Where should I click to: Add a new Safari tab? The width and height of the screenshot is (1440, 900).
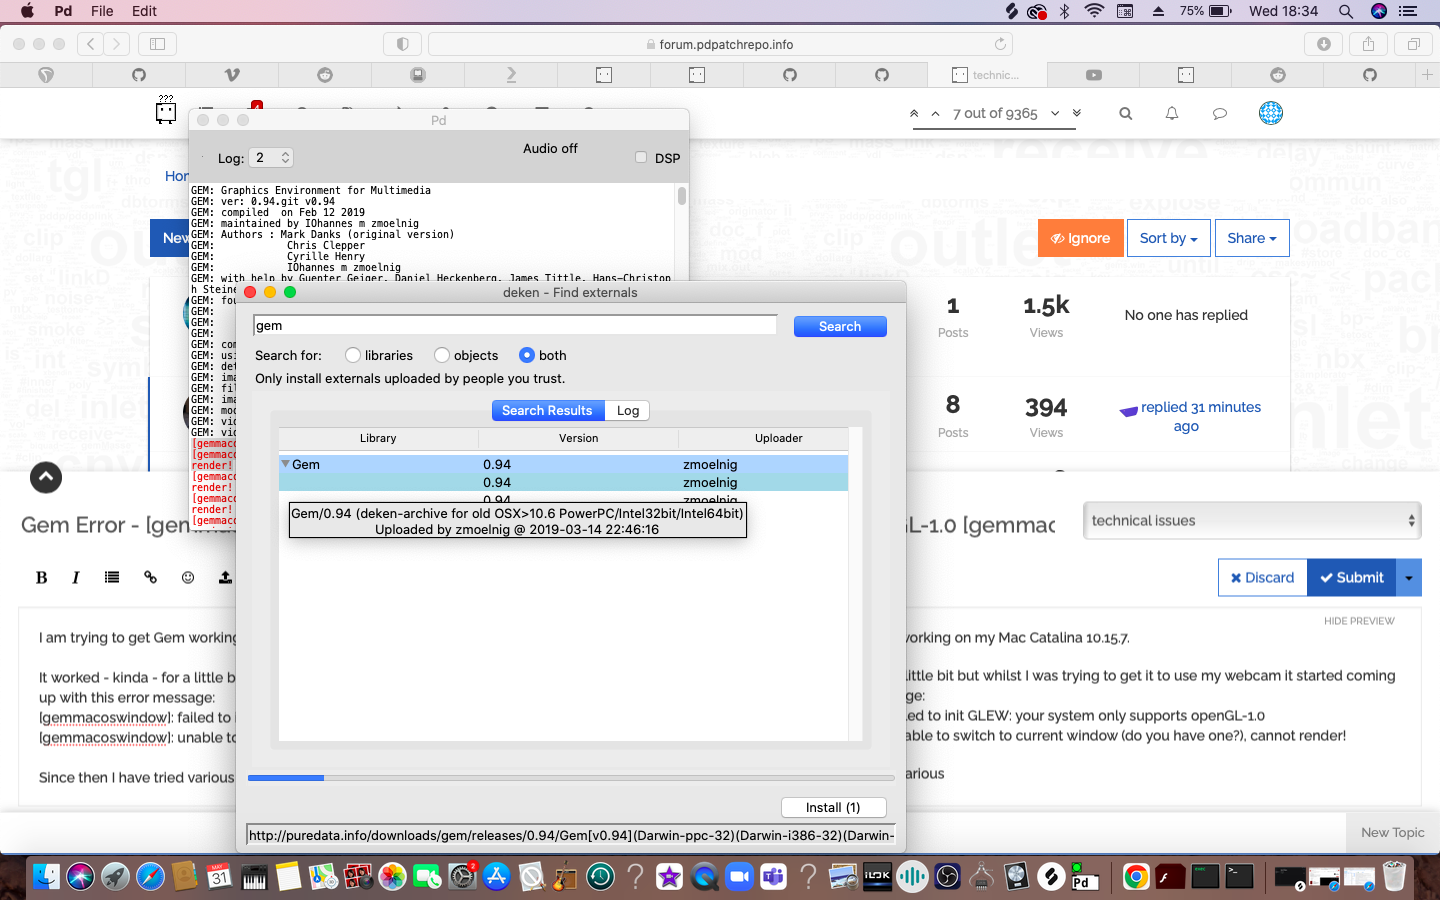1427,75
